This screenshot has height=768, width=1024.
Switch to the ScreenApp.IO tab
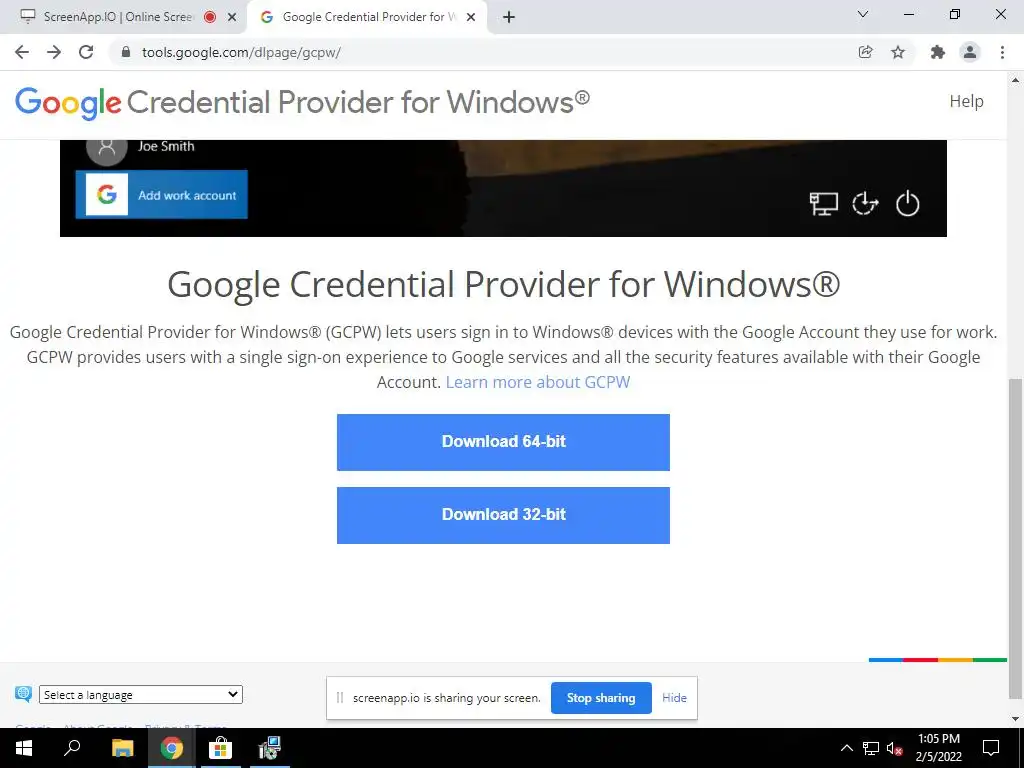tap(119, 17)
